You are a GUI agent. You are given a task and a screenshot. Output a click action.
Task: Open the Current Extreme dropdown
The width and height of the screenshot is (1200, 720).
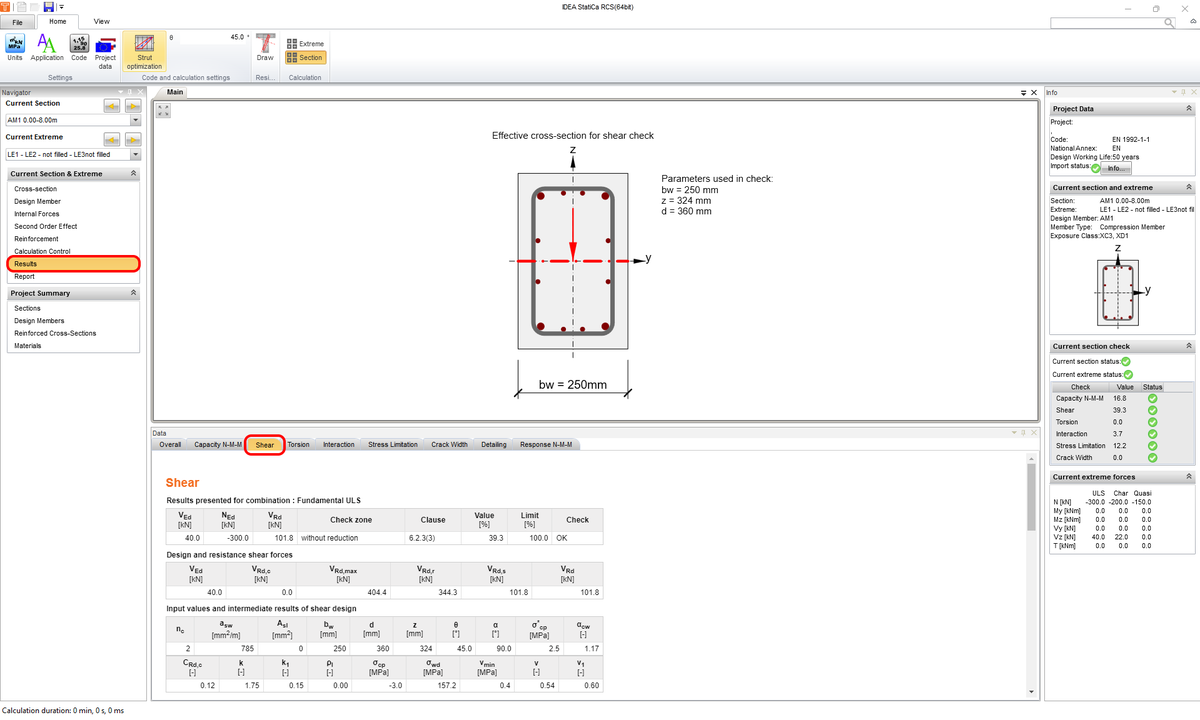[135, 155]
